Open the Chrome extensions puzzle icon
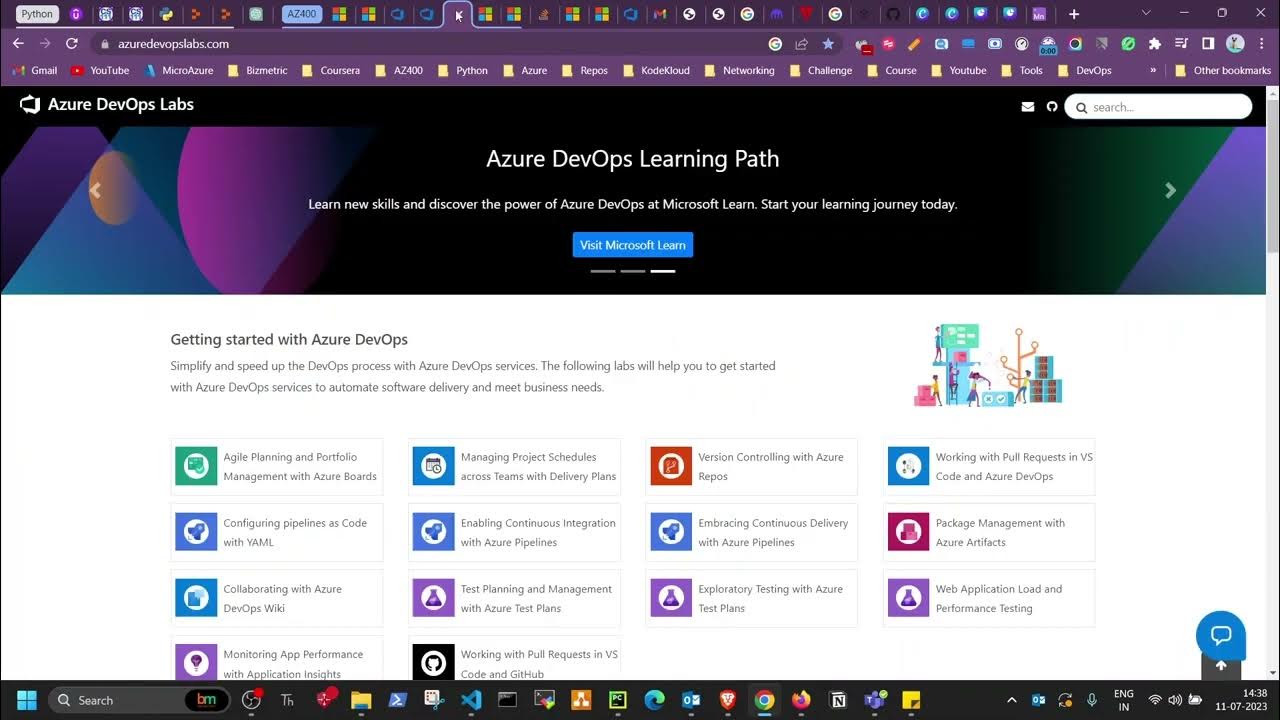 [1155, 44]
